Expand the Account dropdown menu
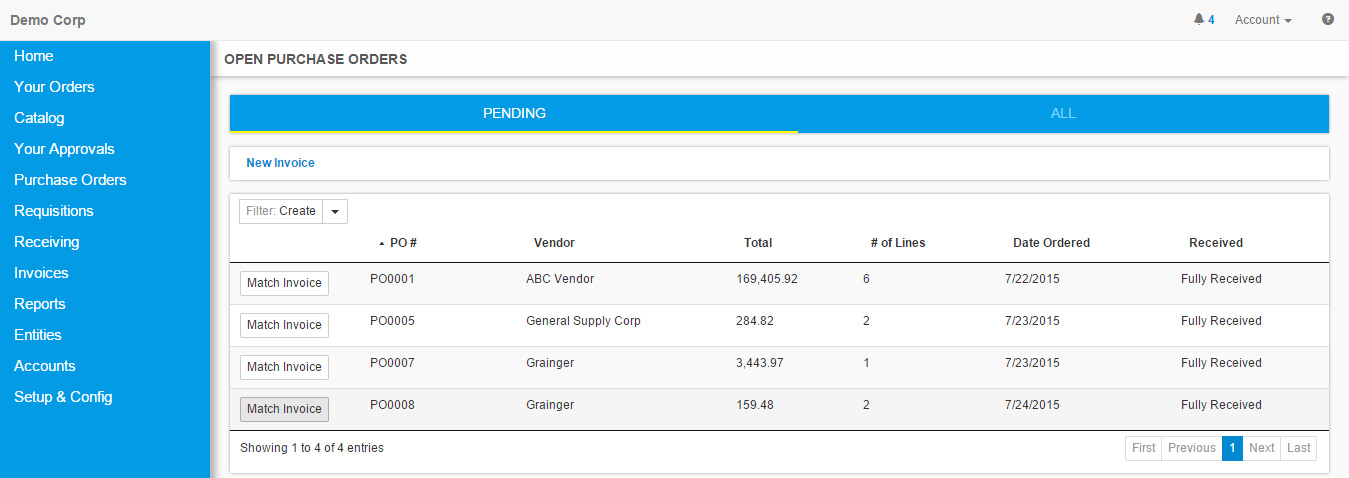Viewport: 1349px width, 478px height. pos(1263,20)
